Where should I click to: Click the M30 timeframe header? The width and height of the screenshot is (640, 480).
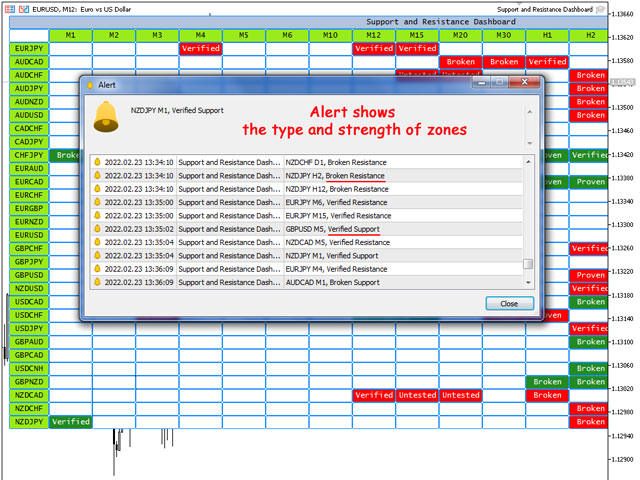point(504,36)
